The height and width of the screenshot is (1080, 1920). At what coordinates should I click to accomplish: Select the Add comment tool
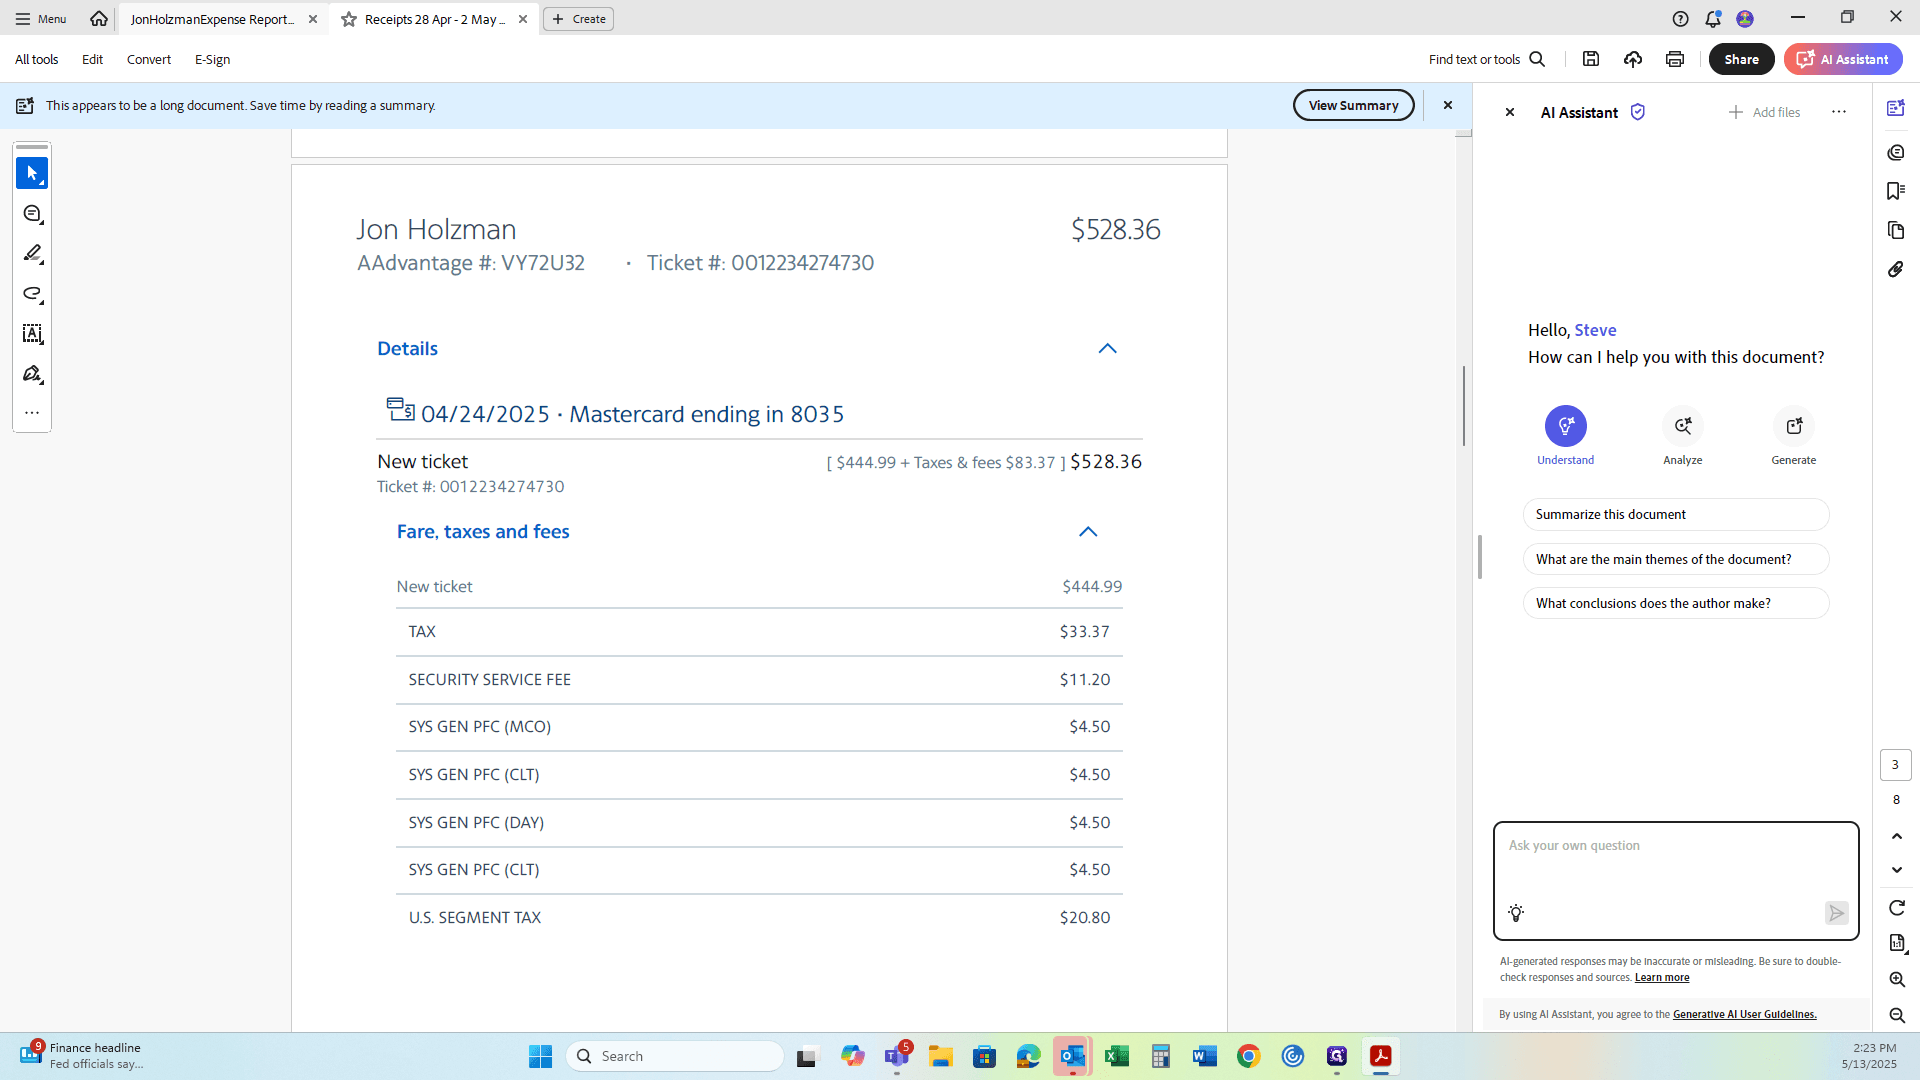click(32, 214)
